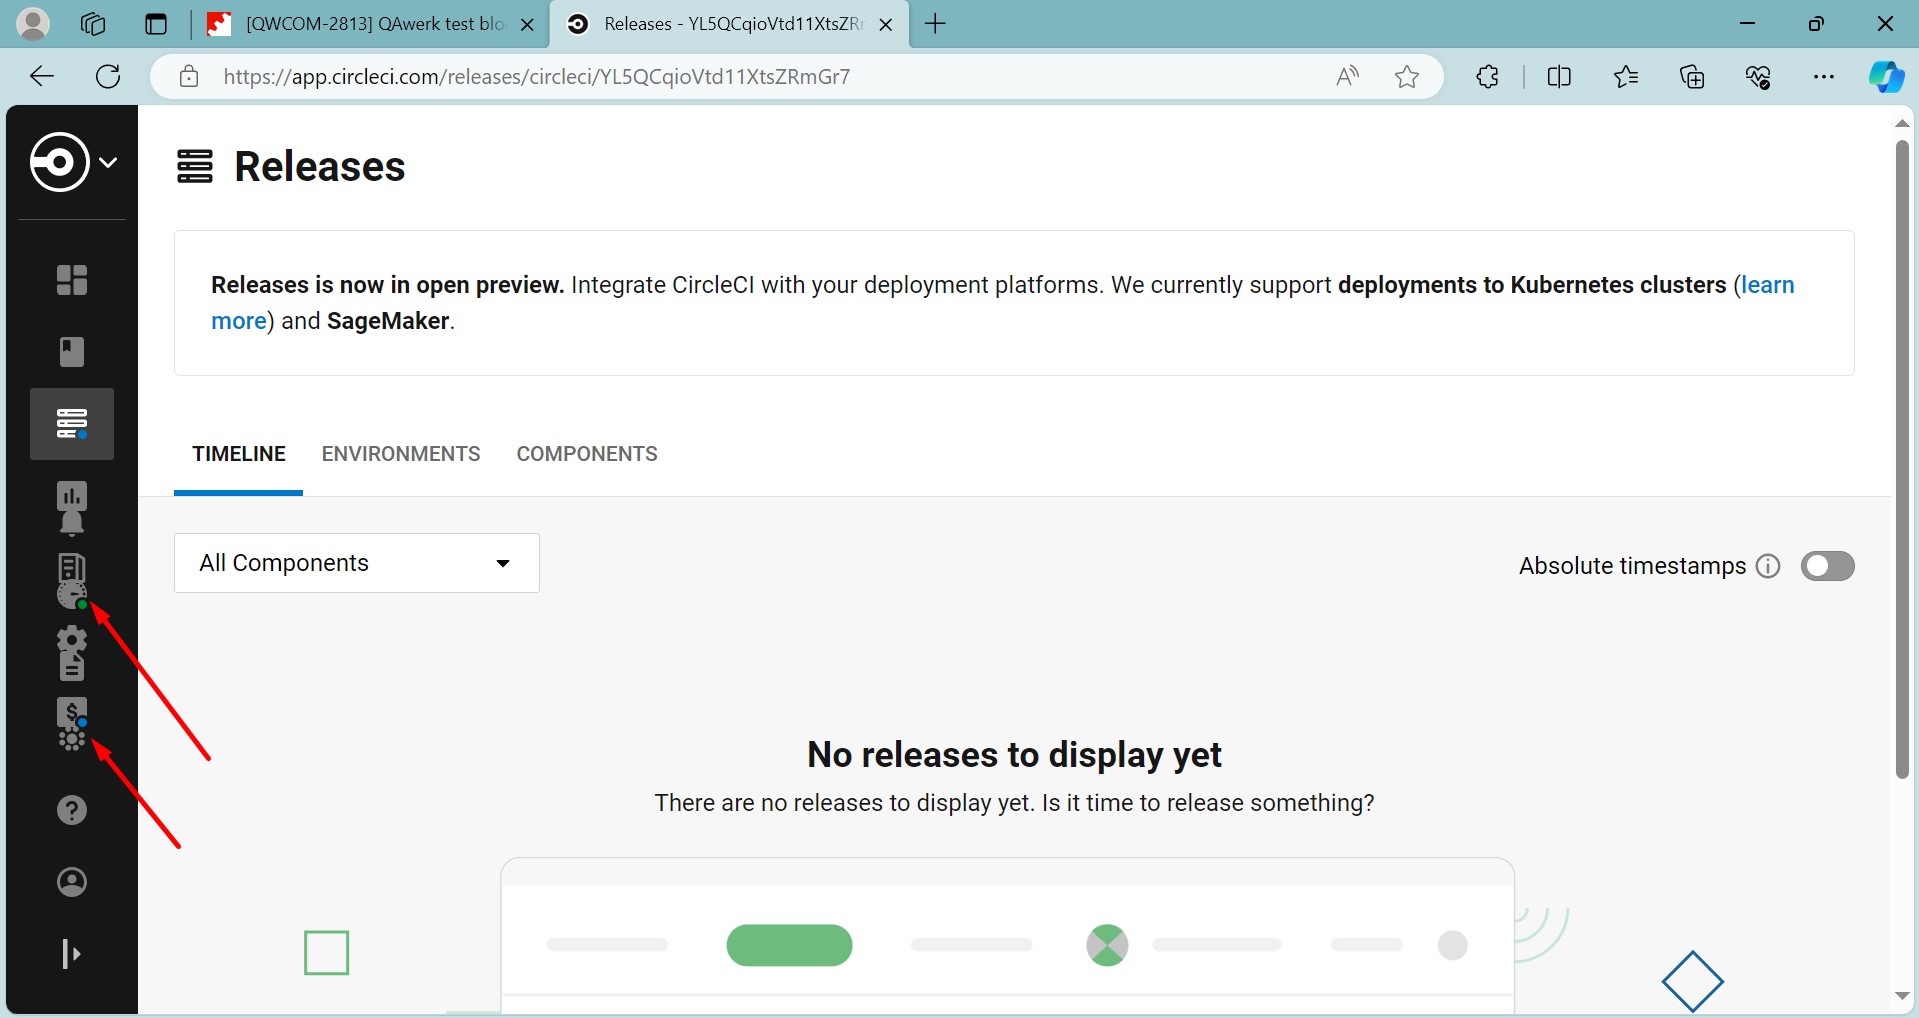Open the Projects book icon in the sidebar
This screenshot has height=1018, width=1919.
72,352
